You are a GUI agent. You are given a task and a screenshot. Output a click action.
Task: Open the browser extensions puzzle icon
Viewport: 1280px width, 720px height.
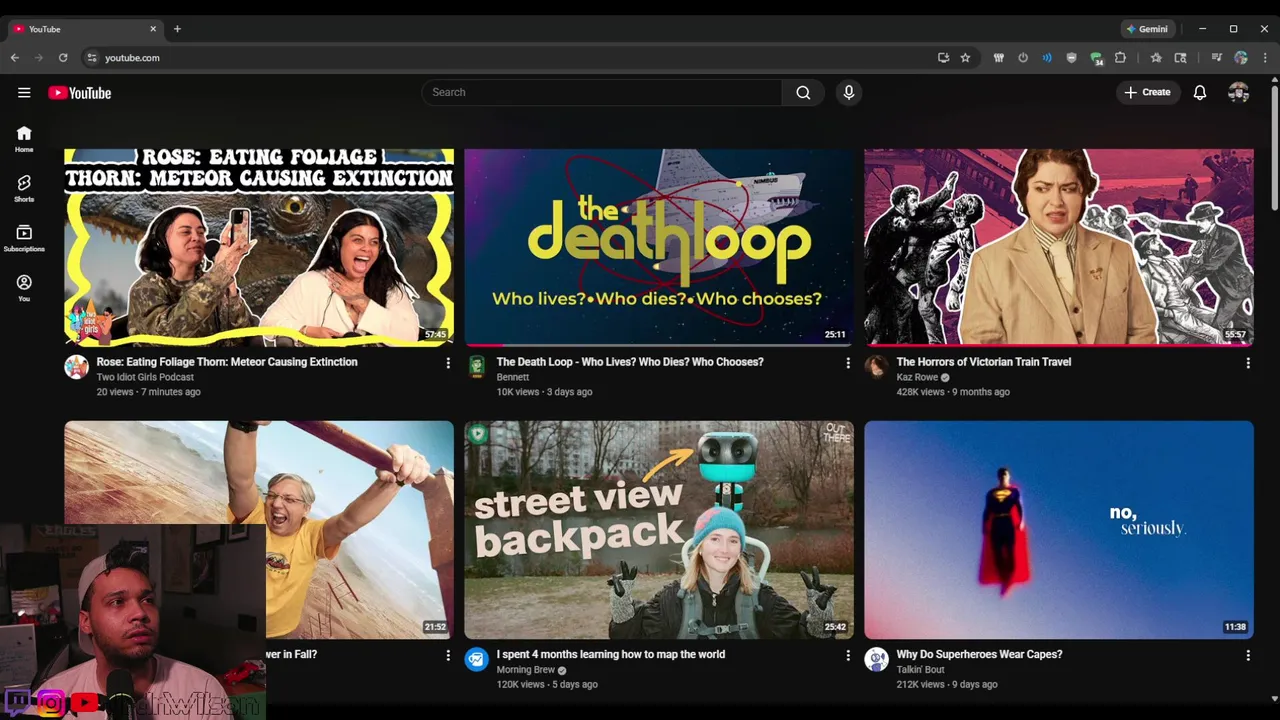point(1120,58)
